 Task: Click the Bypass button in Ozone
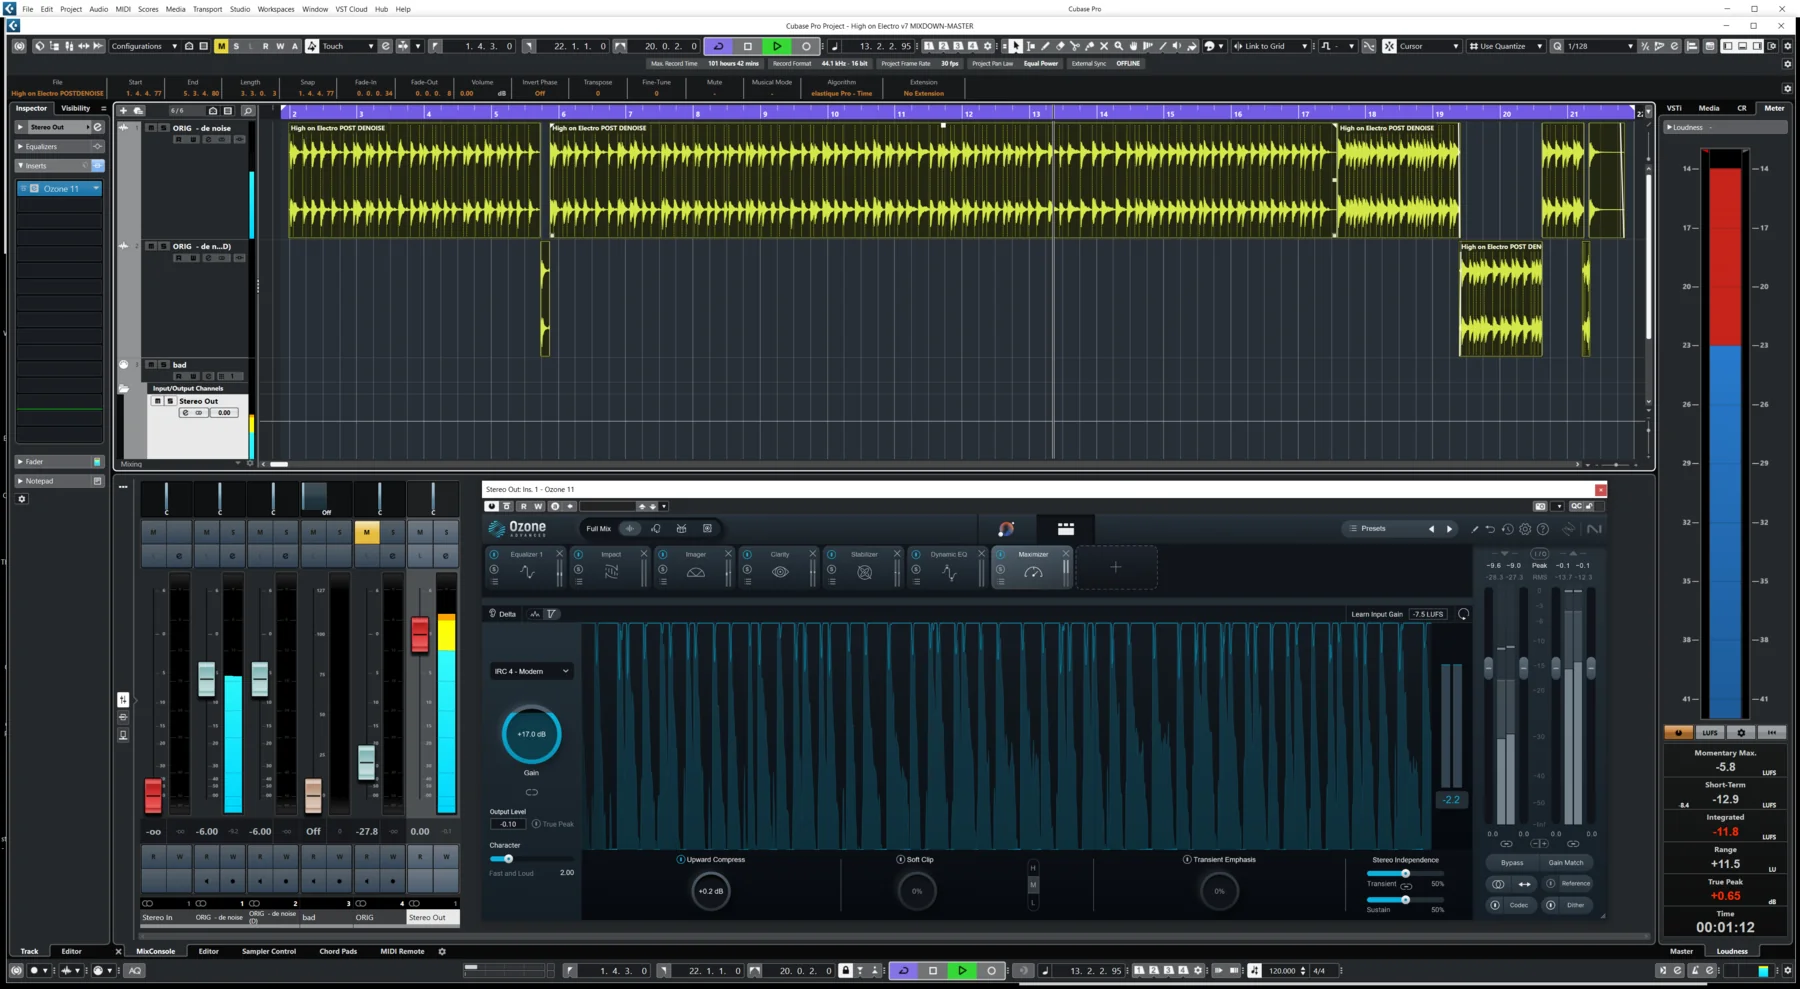pyautogui.click(x=1510, y=862)
